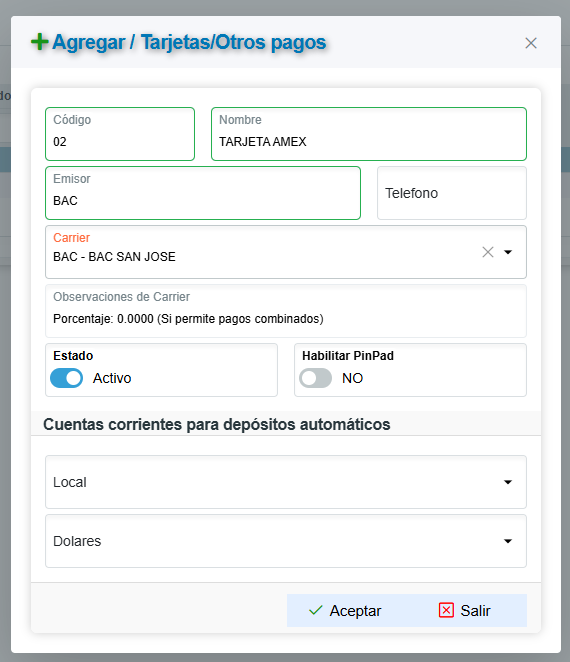Click the red X icon on Salir
This screenshot has height=662, width=570.
click(x=446, y=610)
